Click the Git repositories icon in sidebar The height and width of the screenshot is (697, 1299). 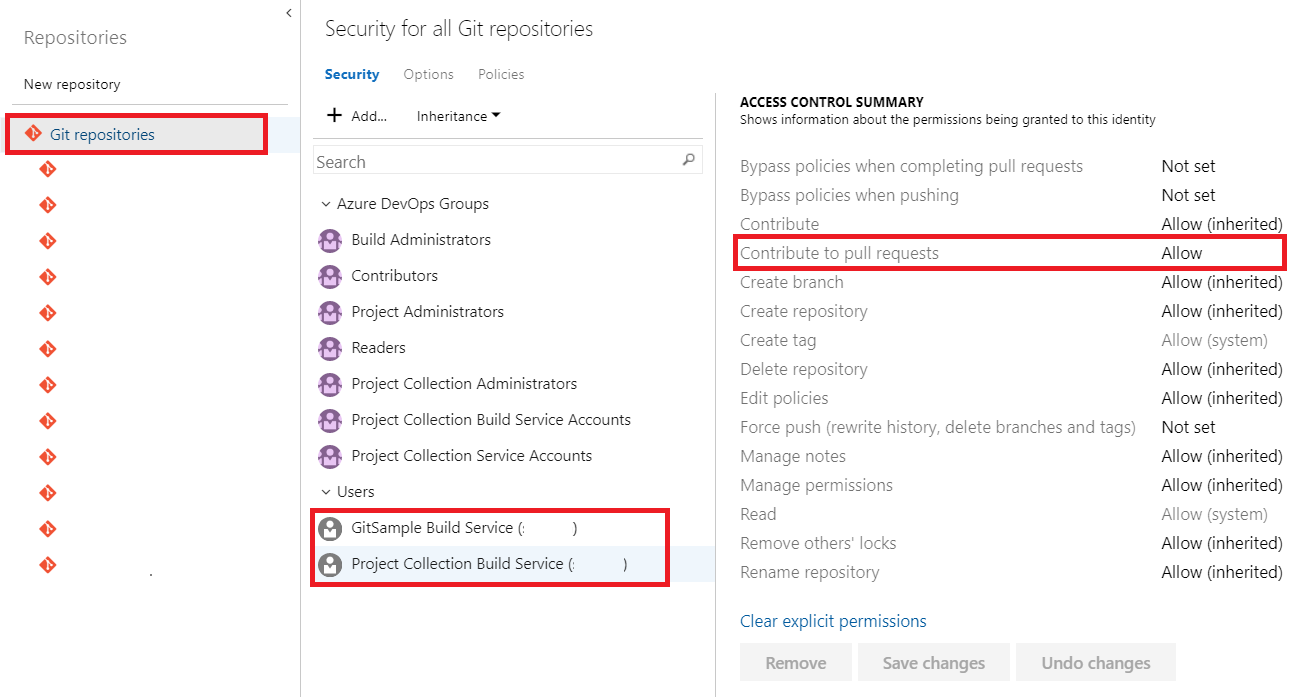coord(33,134)
